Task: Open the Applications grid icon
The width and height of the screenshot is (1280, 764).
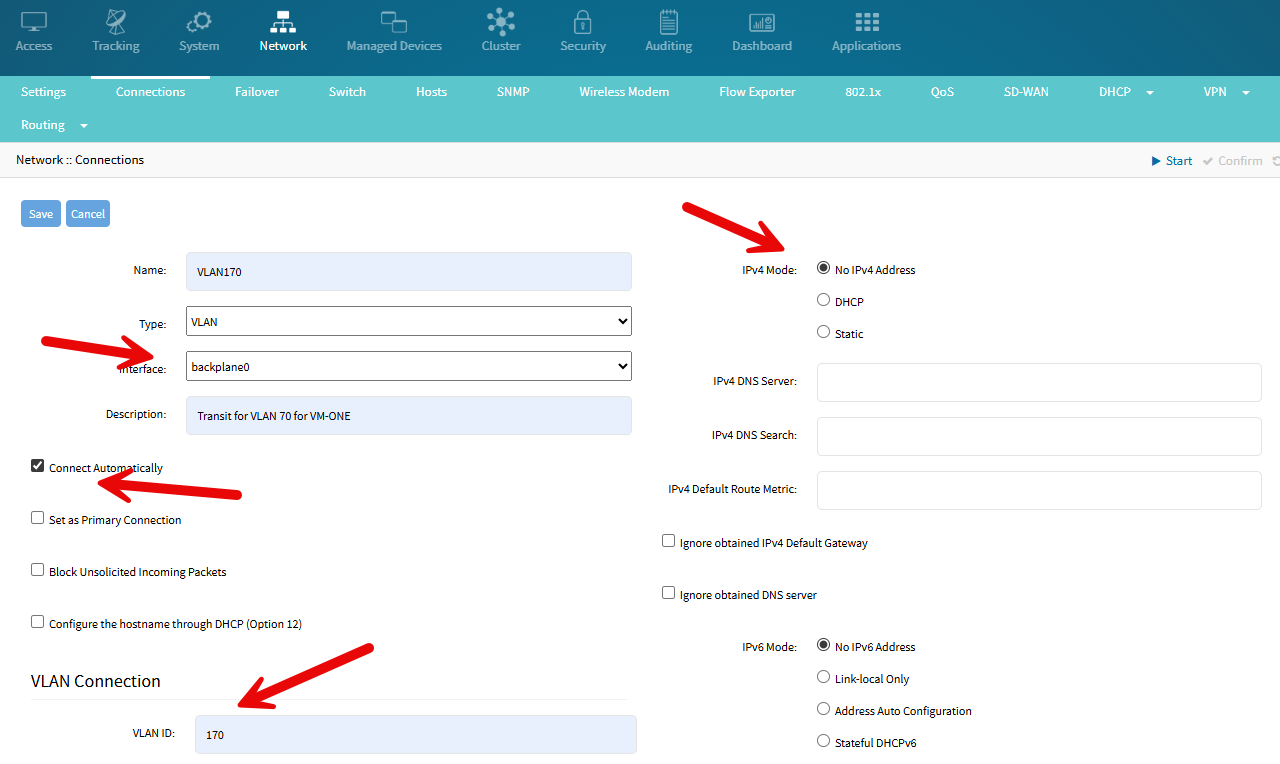Action: point(866,22)
